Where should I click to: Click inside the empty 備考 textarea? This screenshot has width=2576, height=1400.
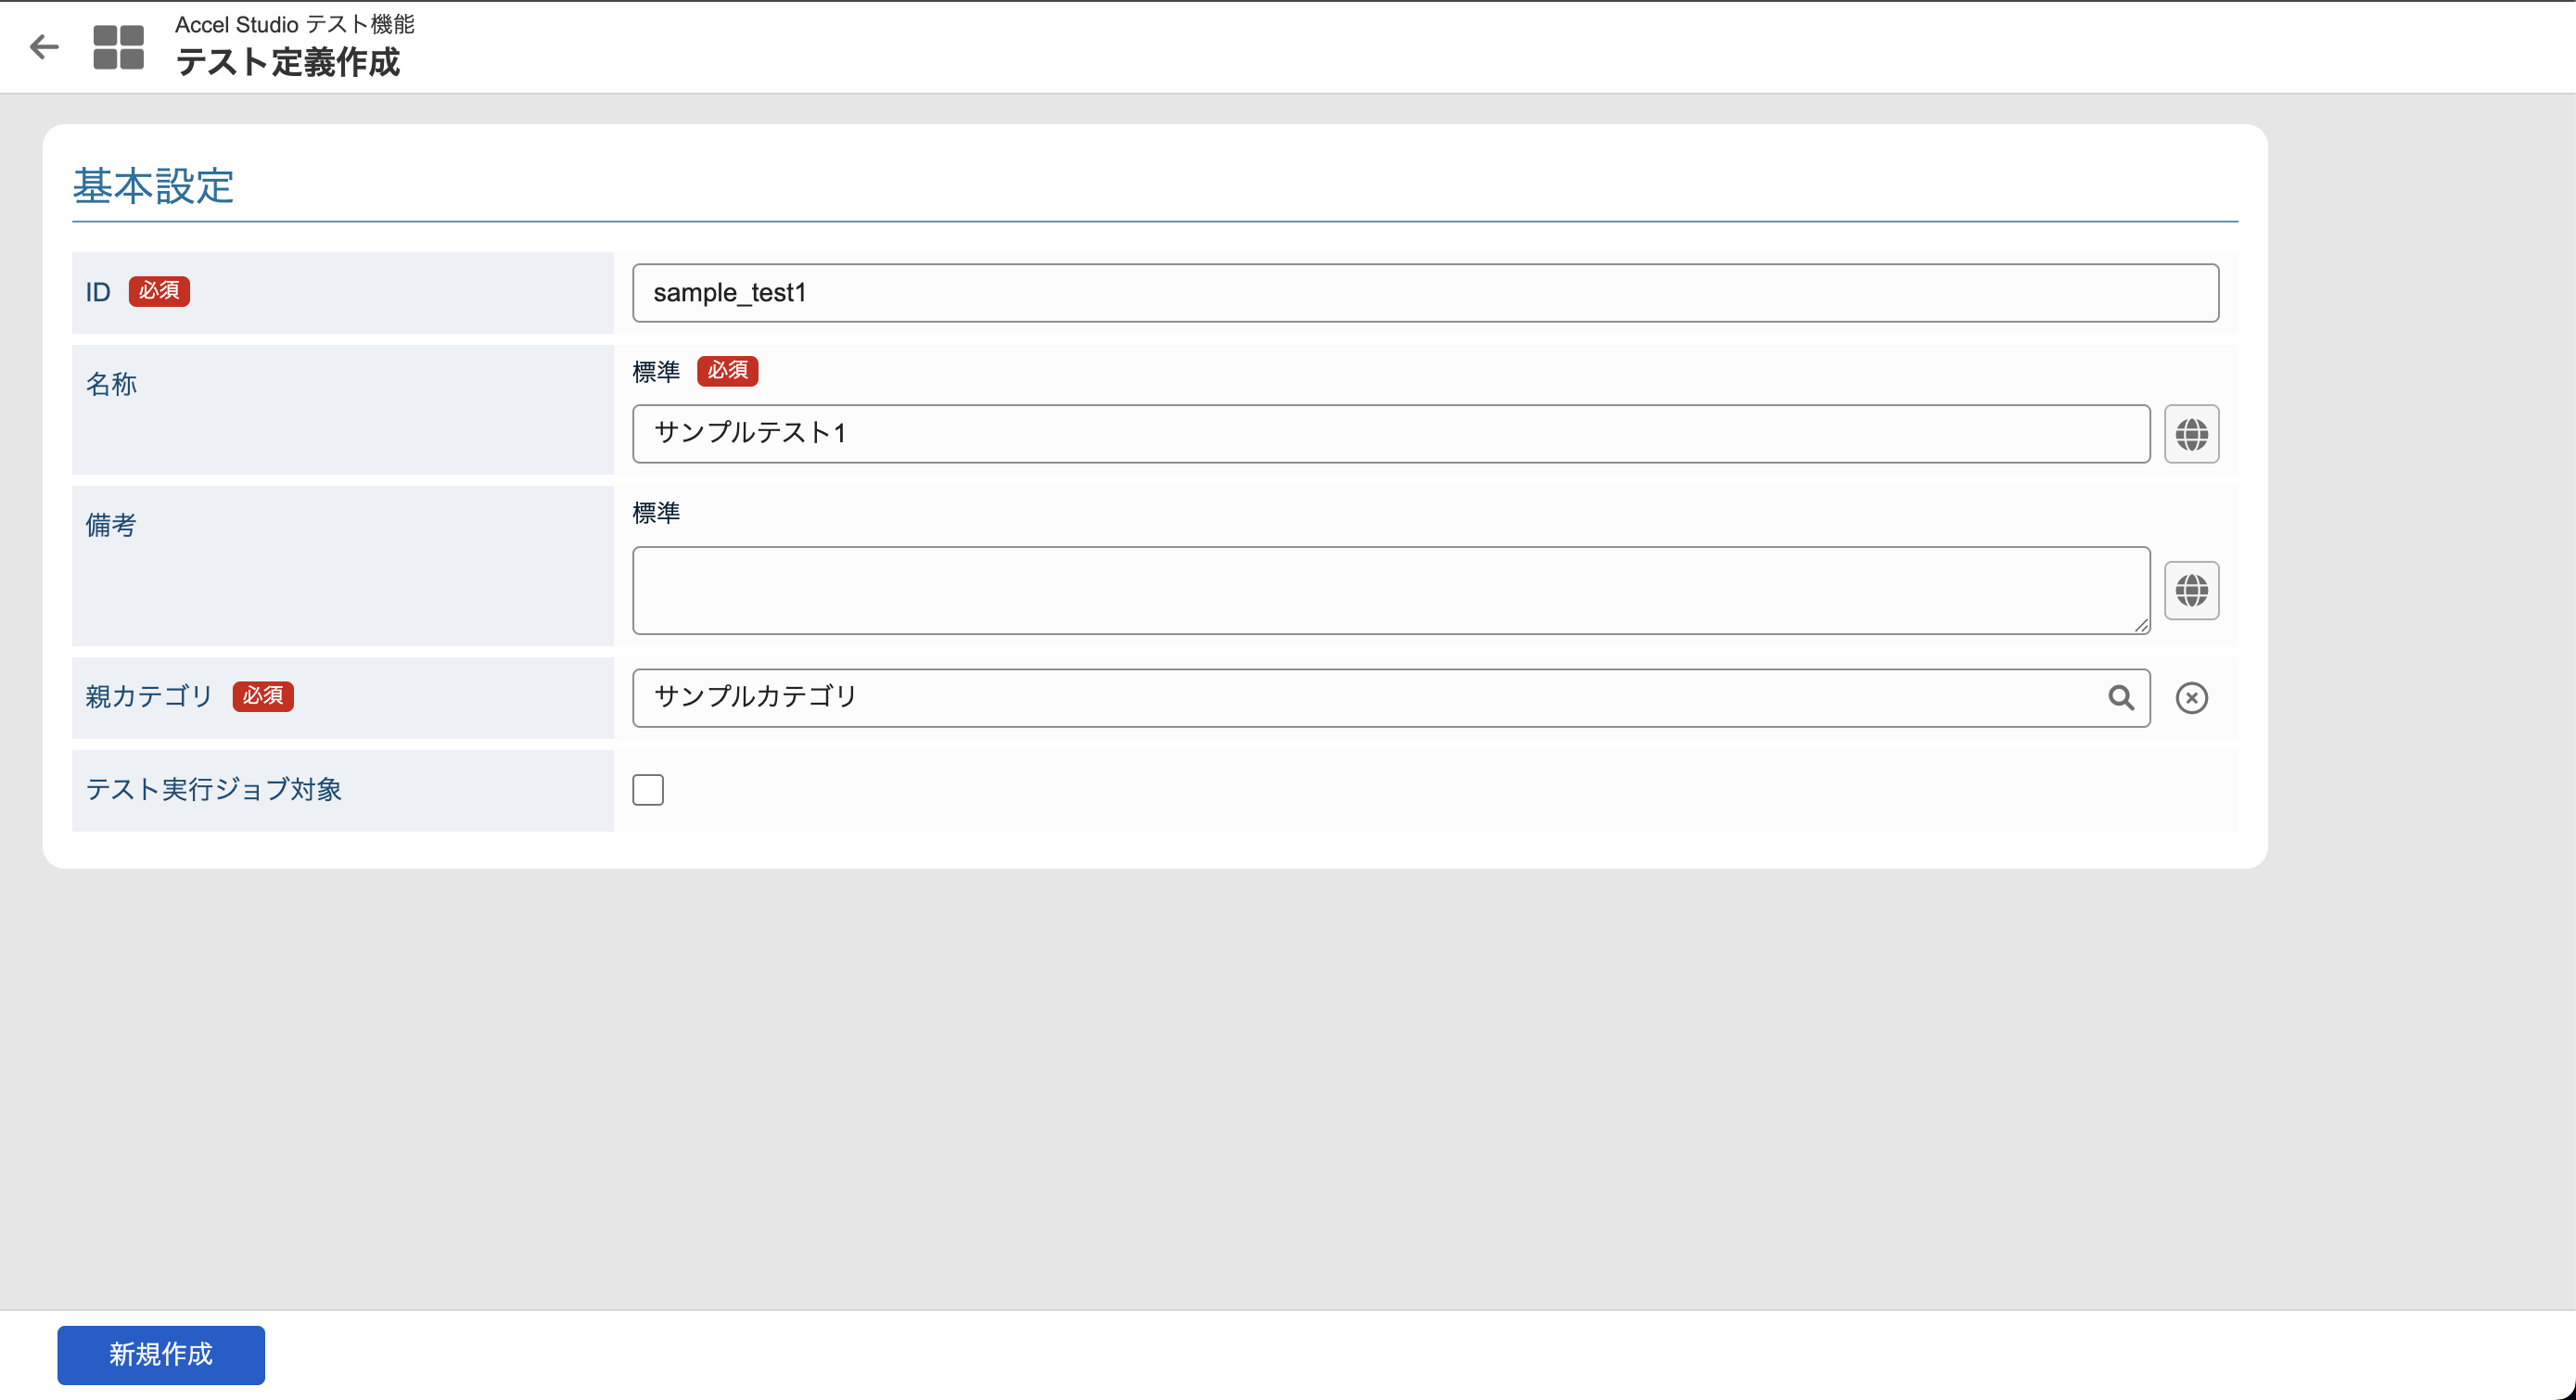point(1390,590)
